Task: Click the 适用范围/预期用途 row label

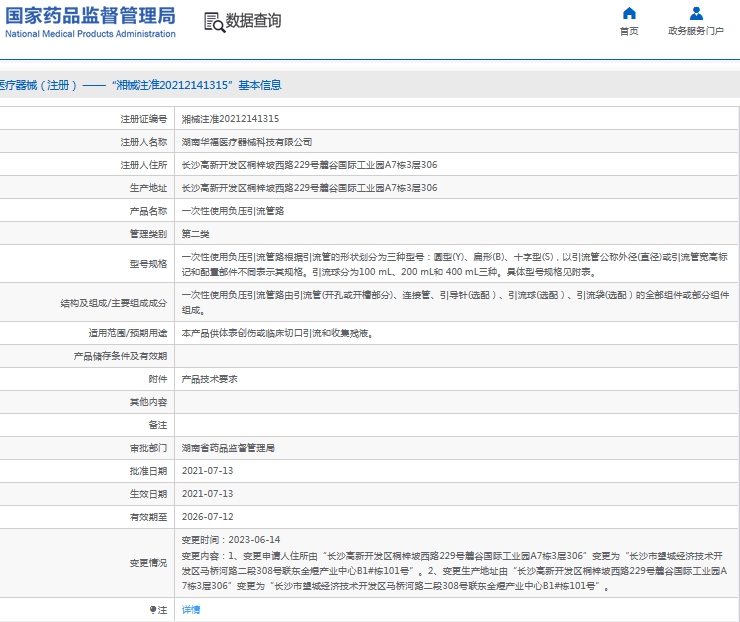Action: pyautogui.click(x=128, y=333)
